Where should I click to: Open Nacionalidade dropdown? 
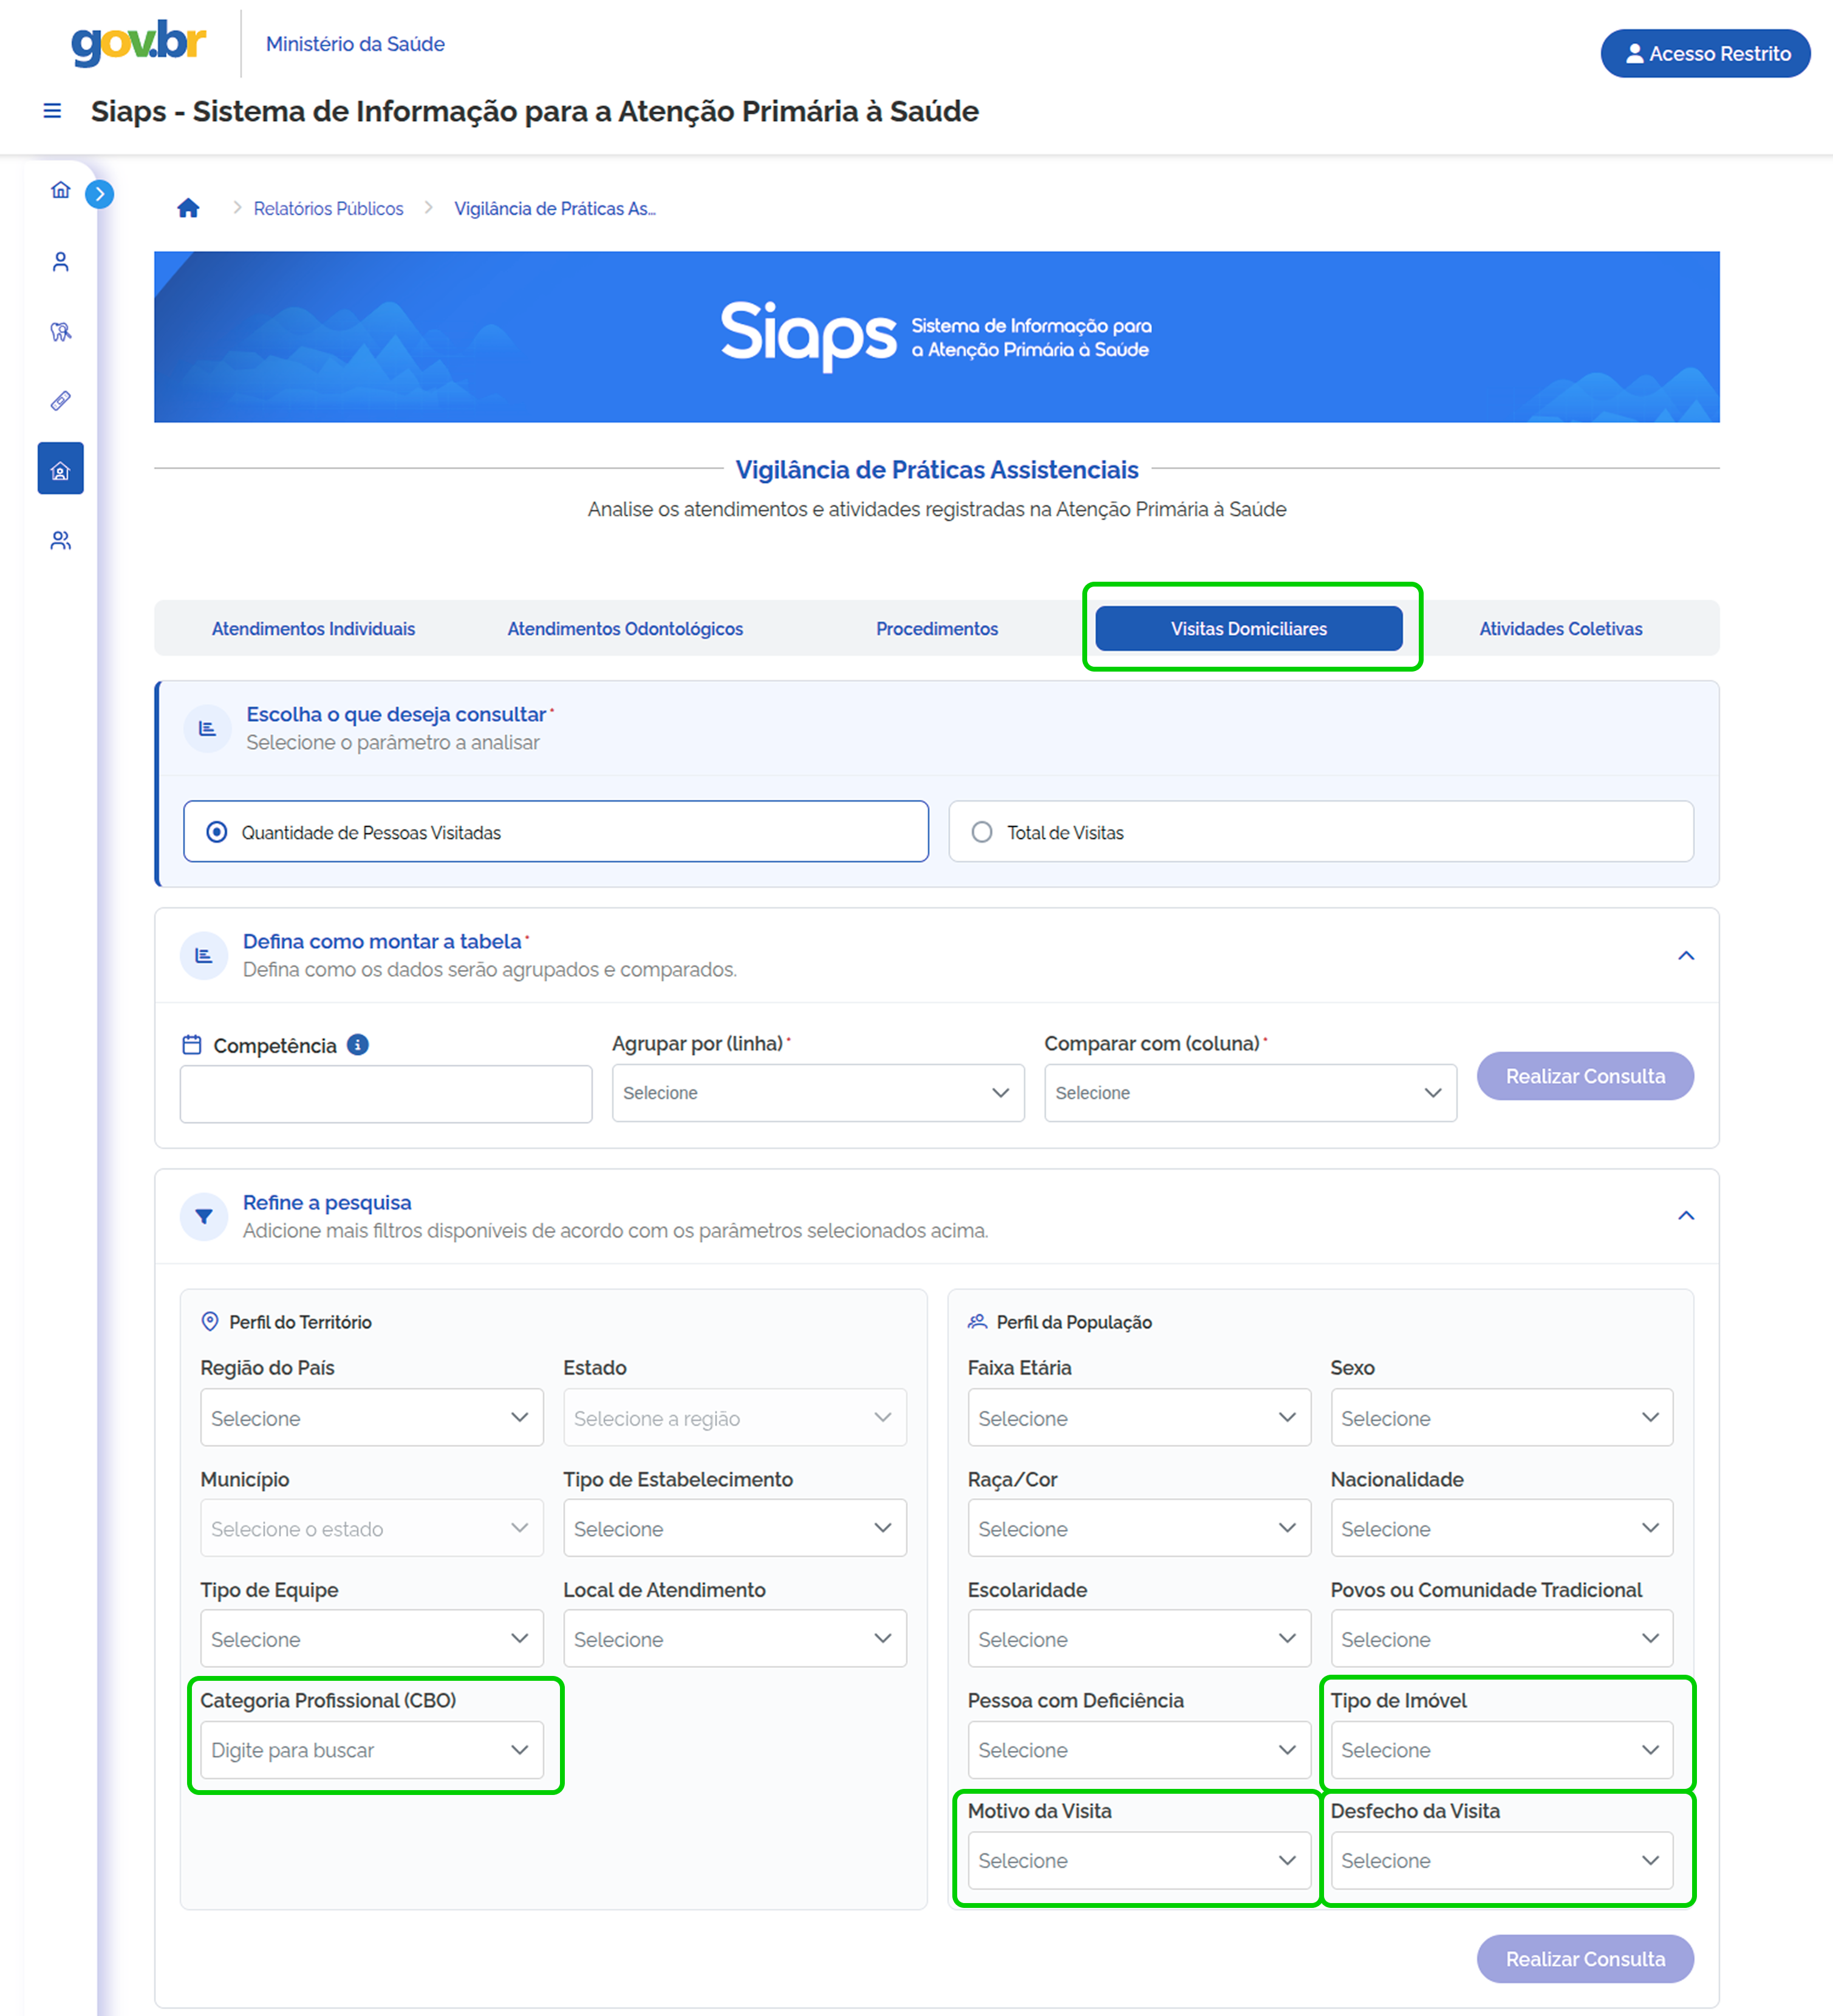pos(1502,1528)
